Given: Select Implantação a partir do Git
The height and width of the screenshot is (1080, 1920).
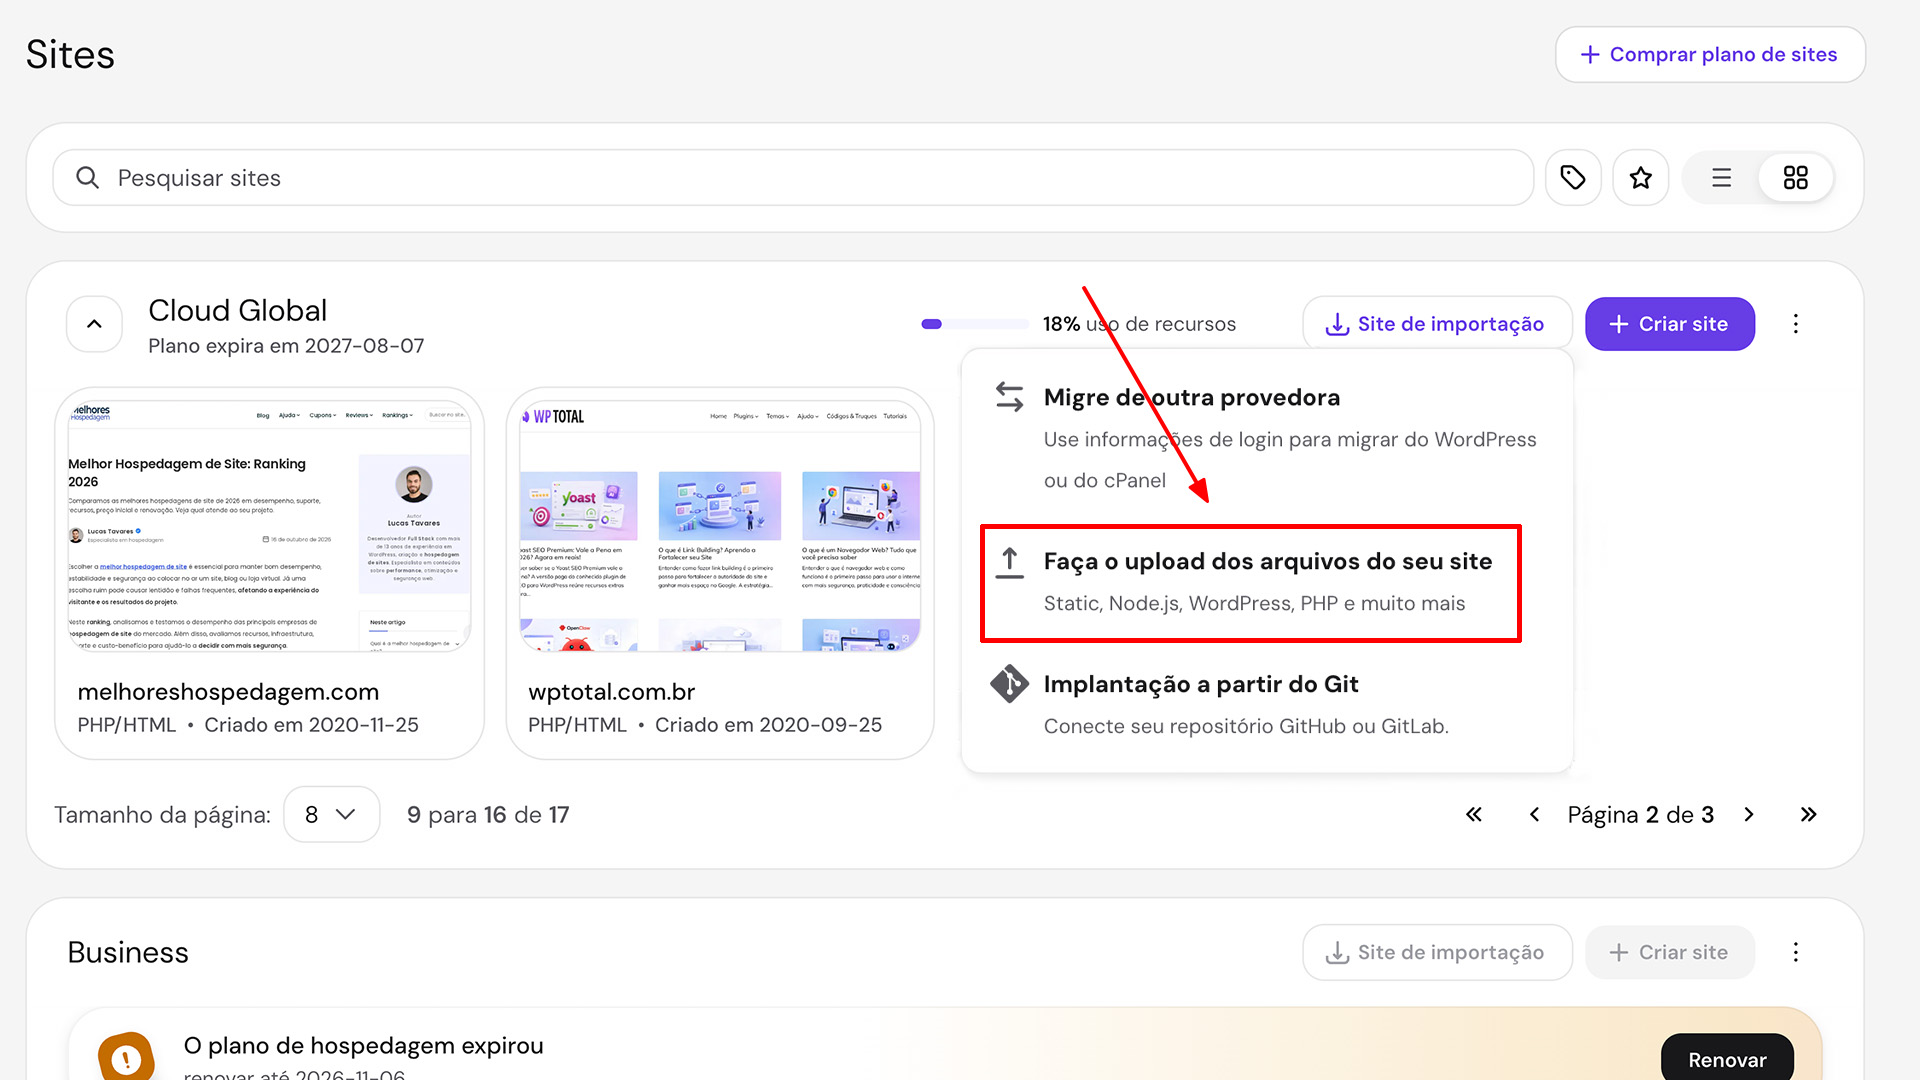Looking at the screenshot, I should 1266,704.
